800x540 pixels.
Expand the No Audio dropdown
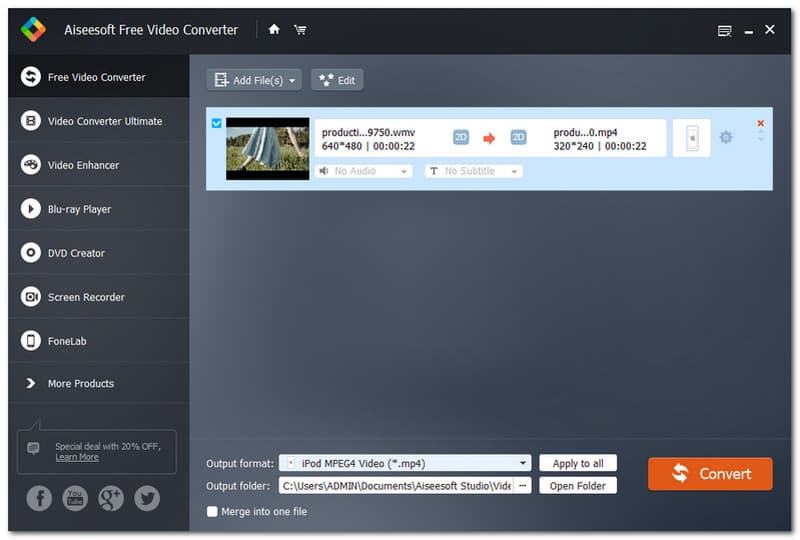tap(364, 171)
